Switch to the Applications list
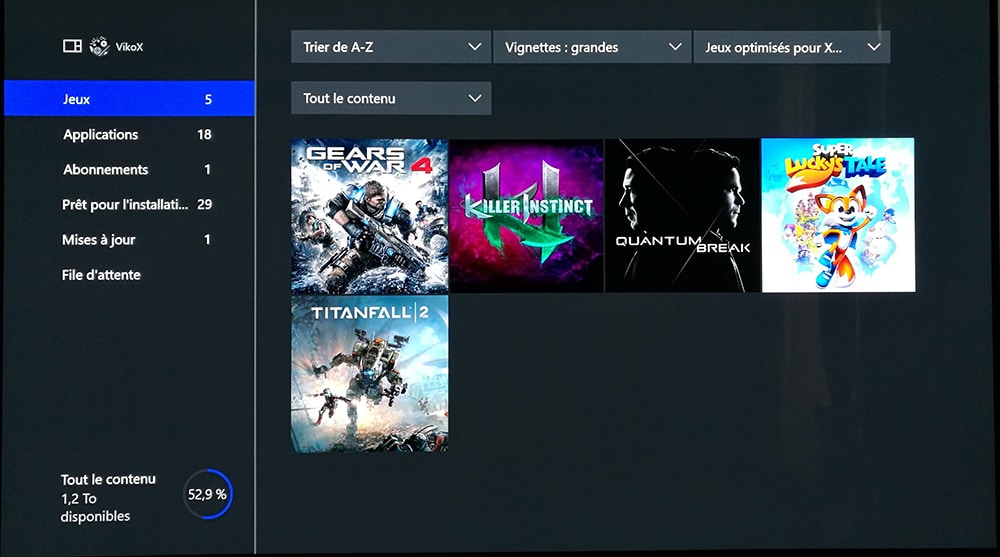The image size is (1000, 557). [129, 134]
